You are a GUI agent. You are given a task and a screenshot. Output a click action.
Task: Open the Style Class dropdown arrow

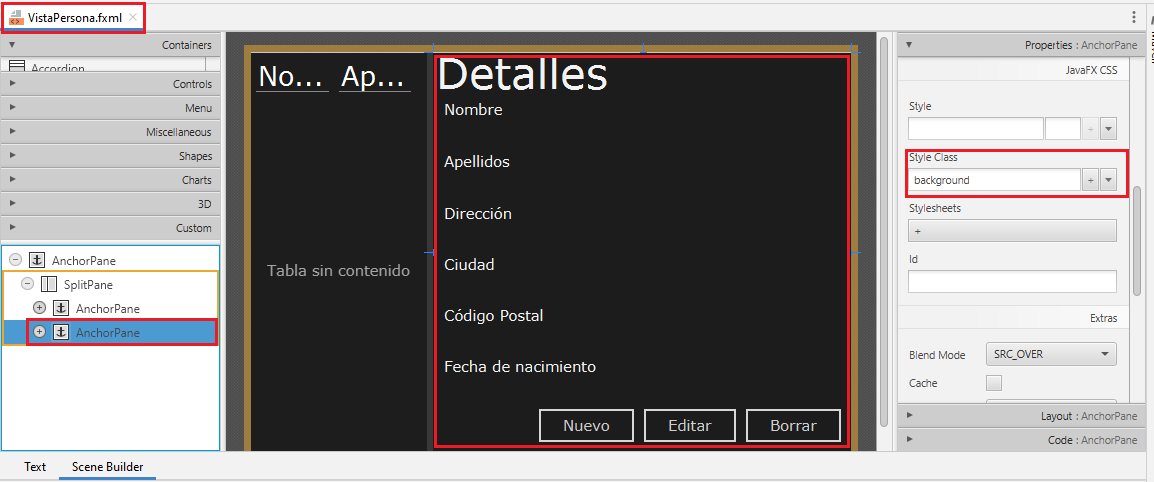tap(1109, 180)
